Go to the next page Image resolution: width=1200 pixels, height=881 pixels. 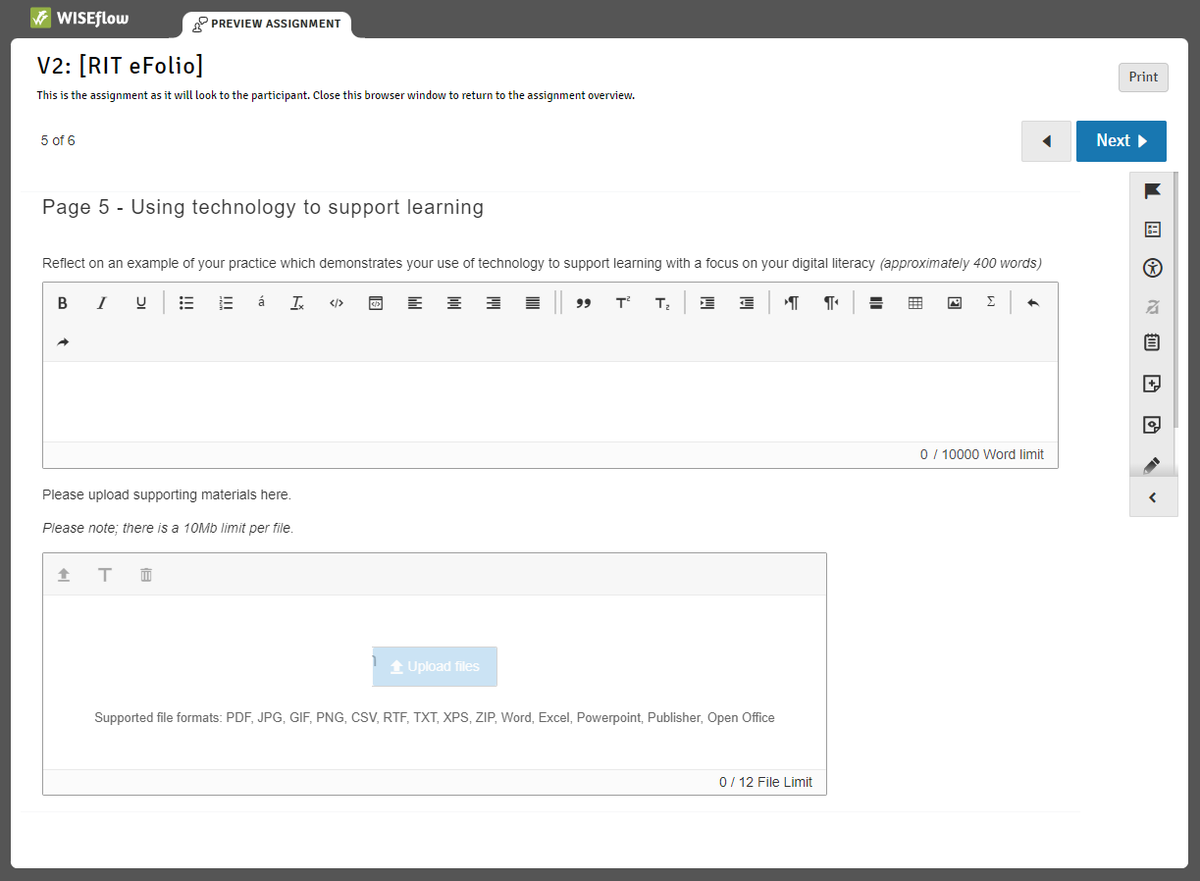[x=1121, y=141]
